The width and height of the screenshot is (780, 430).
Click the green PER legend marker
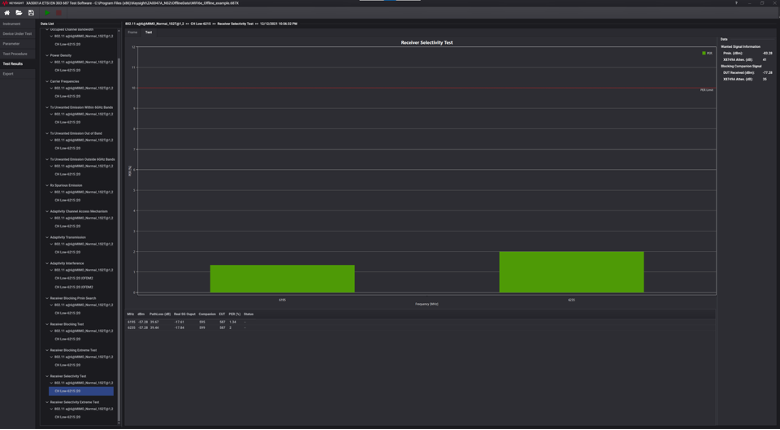click(x=704, y=53)
